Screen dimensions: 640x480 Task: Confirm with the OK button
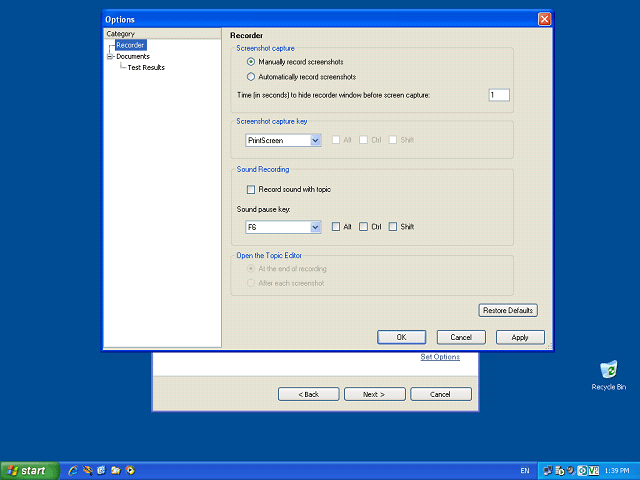point(401,337)
